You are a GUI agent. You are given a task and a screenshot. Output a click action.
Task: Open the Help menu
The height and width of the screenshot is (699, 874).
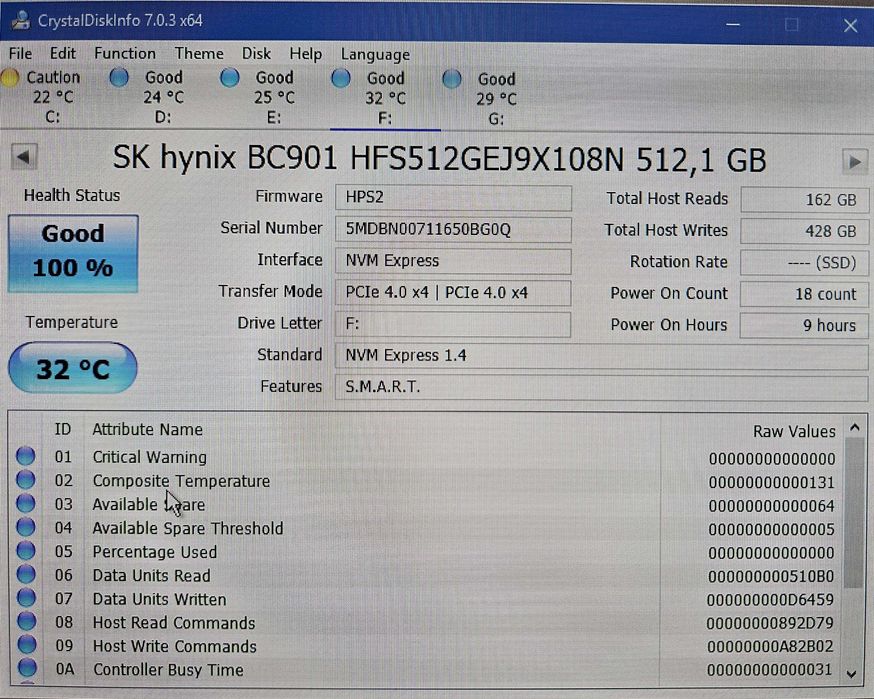(x=305, y=54)
